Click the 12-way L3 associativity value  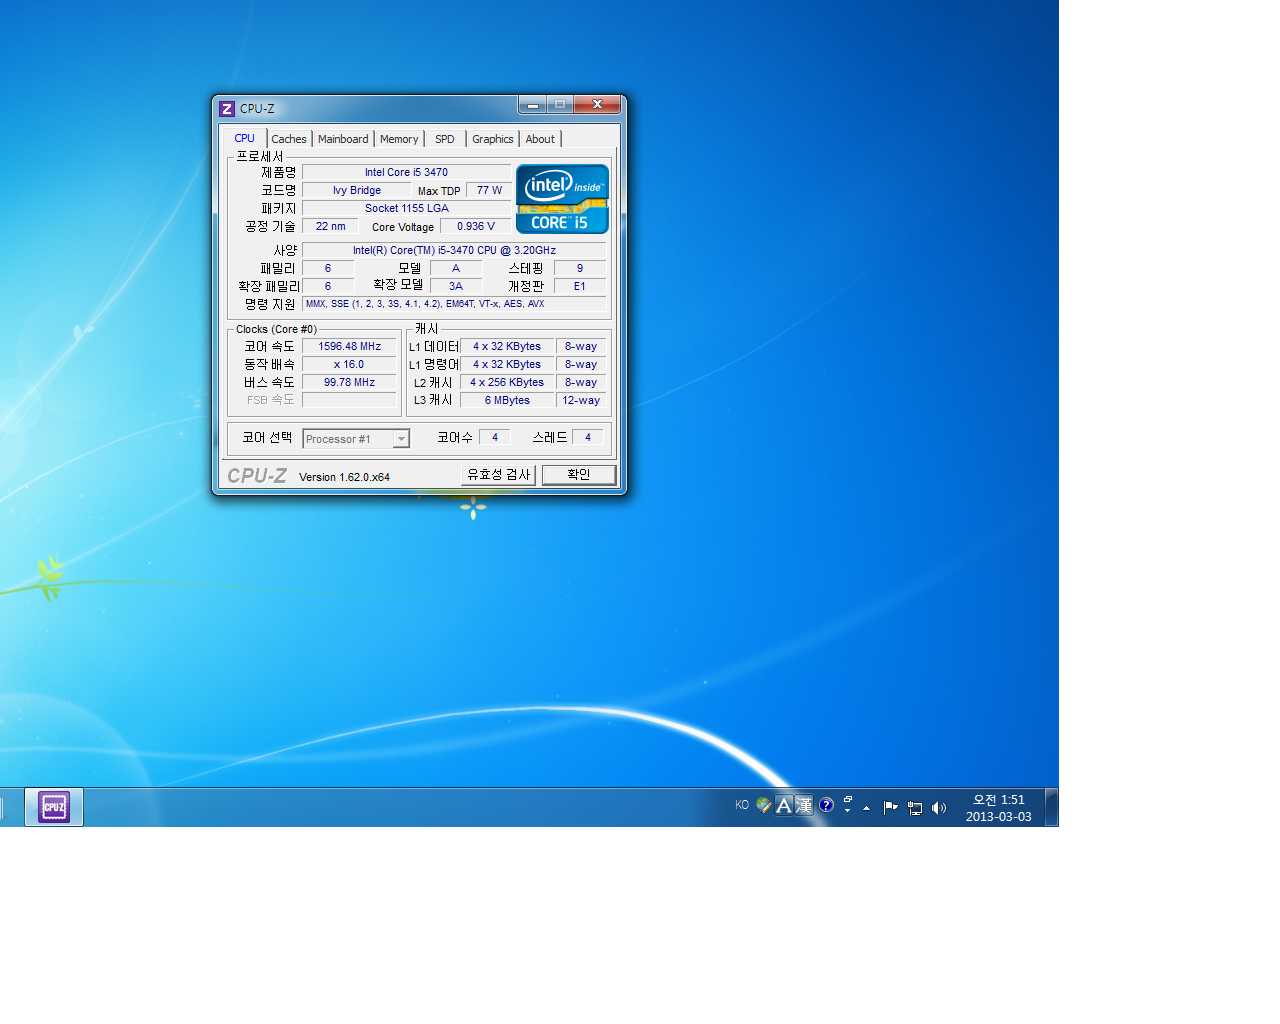tap(581, 400)
